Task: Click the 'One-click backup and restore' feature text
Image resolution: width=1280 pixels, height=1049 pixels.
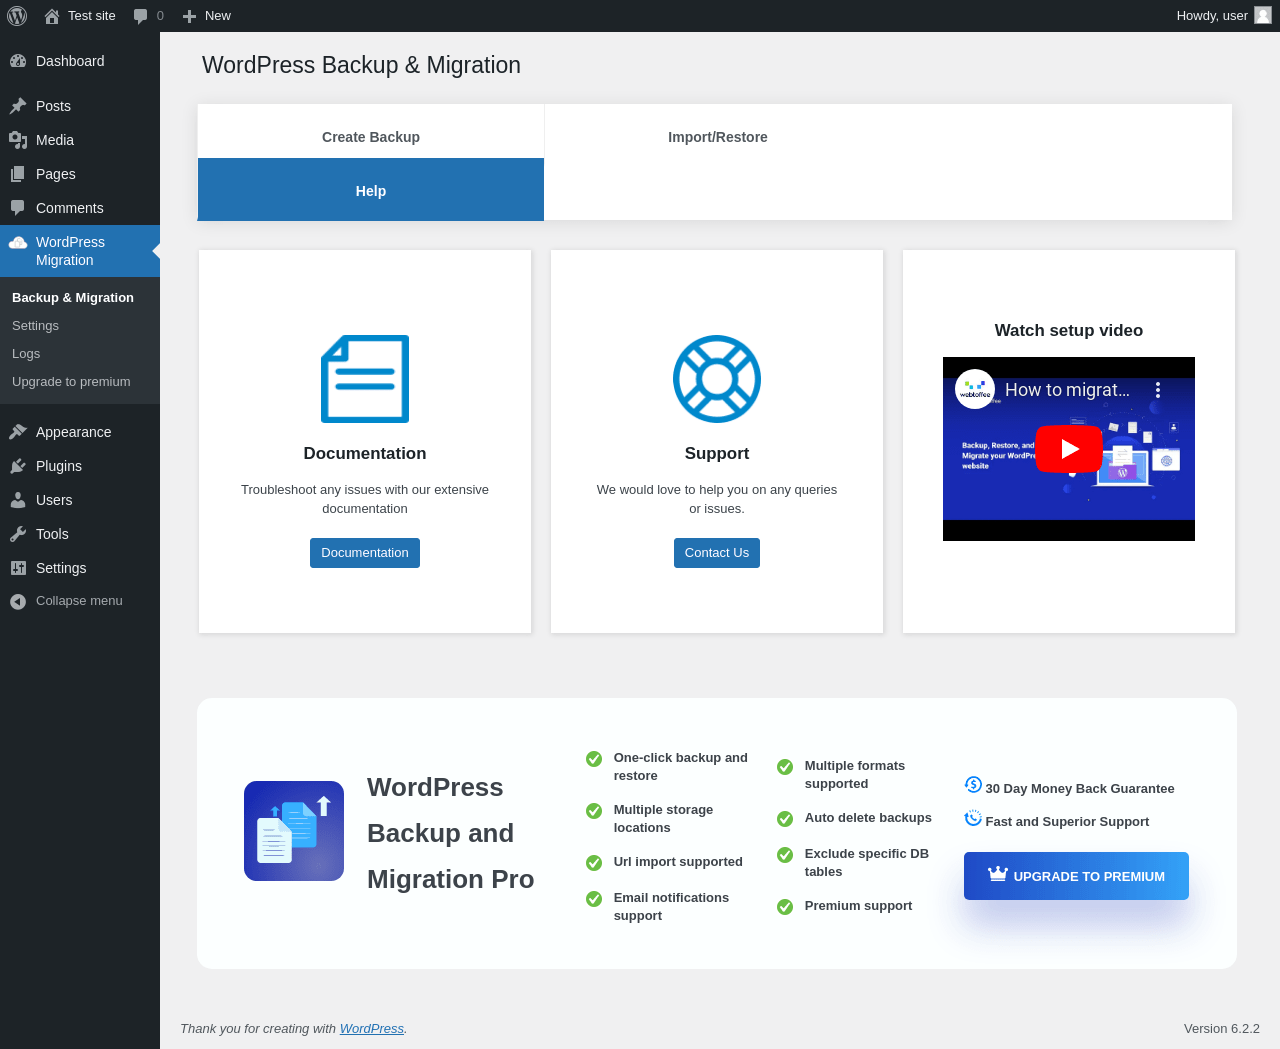Action: [681, 767]
